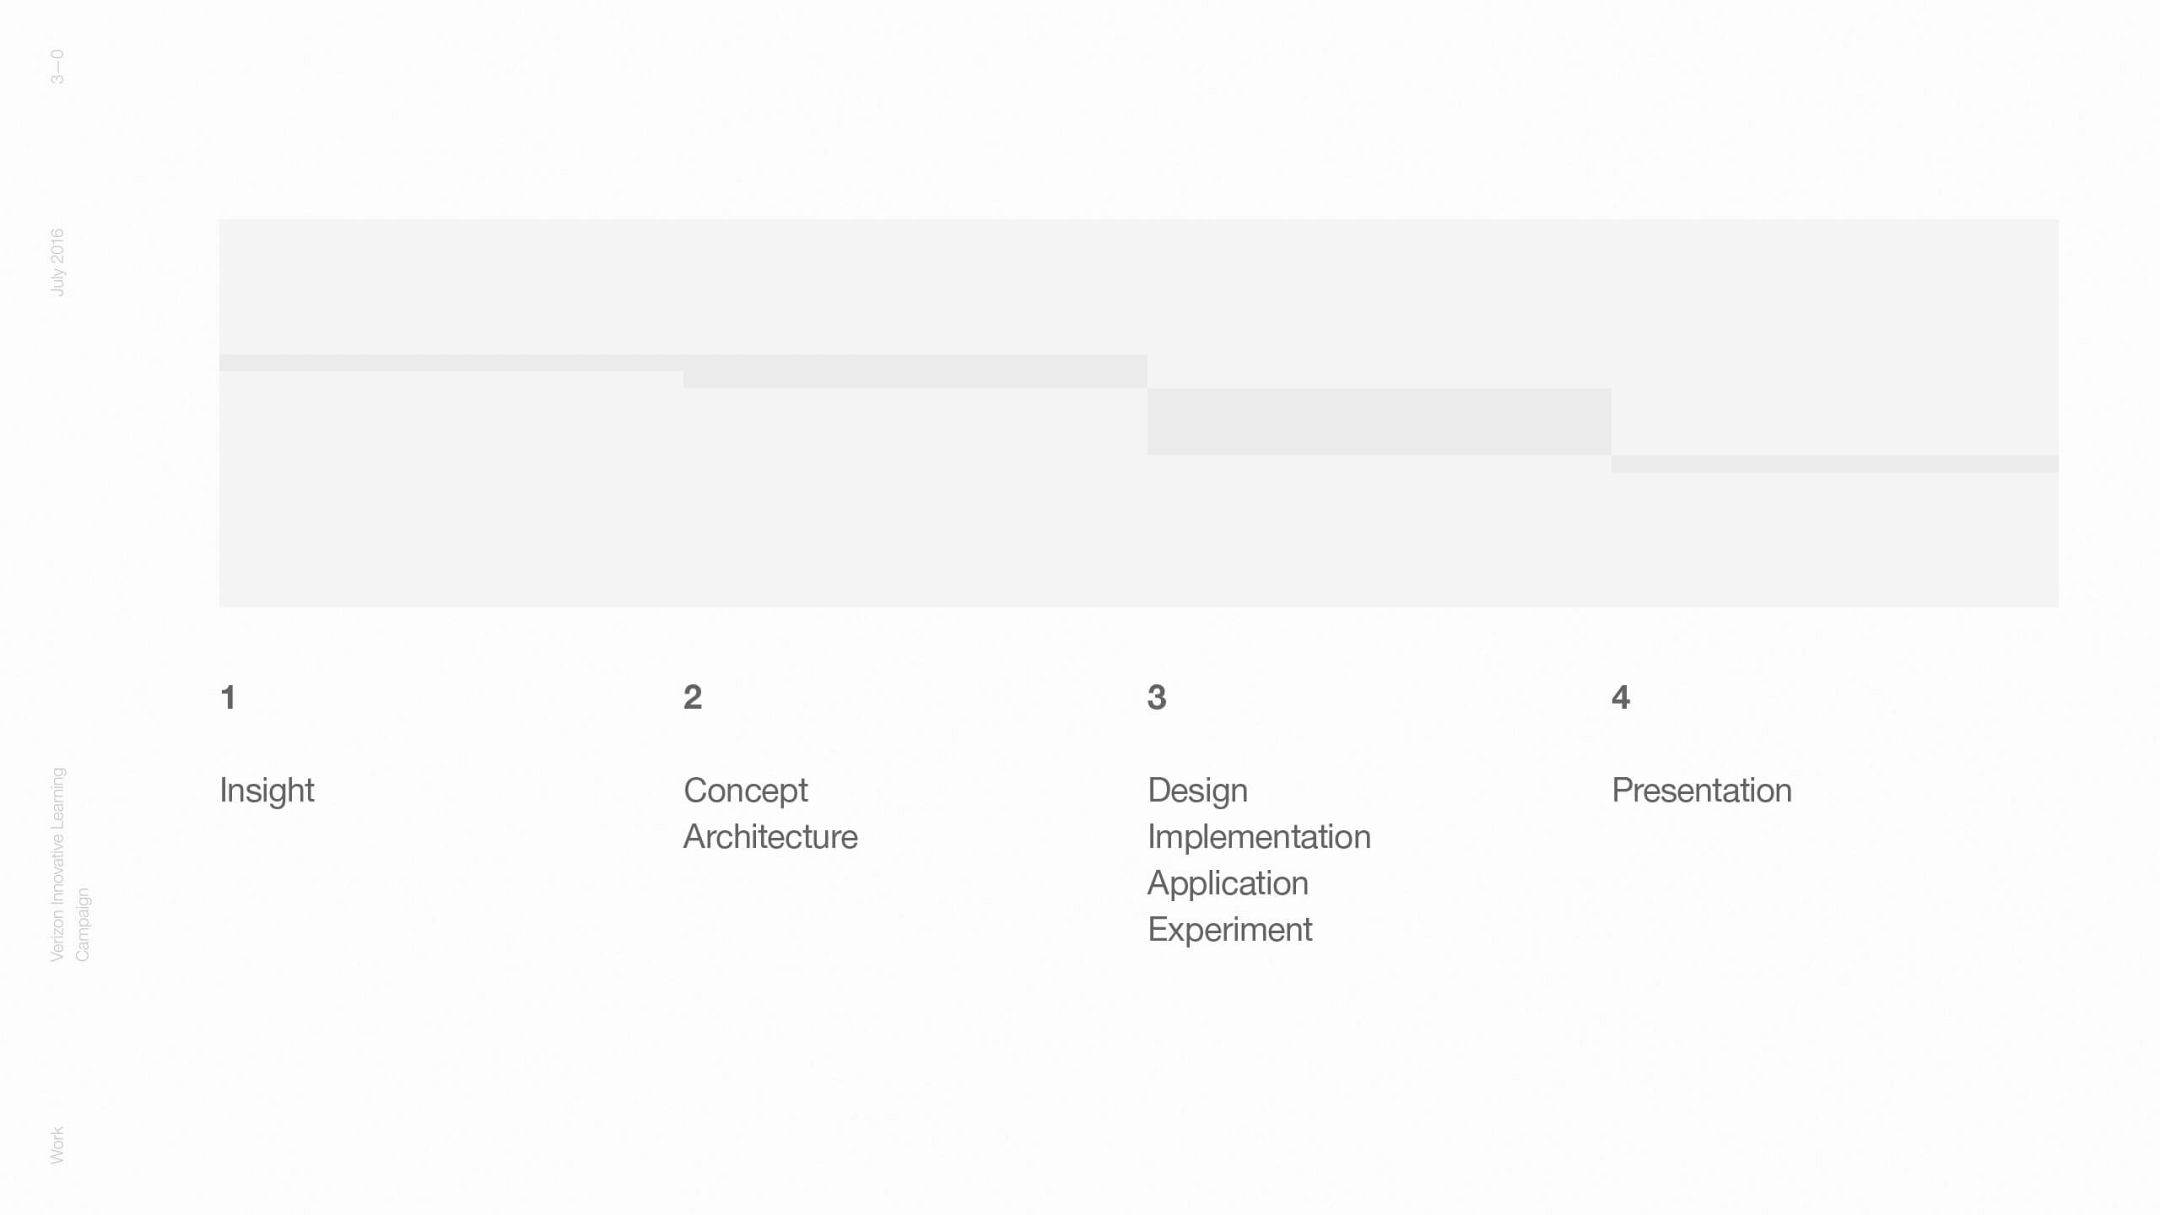The image size is (2160, 1215).
Task: Click the "Architecture" text item
Action: 770,837
